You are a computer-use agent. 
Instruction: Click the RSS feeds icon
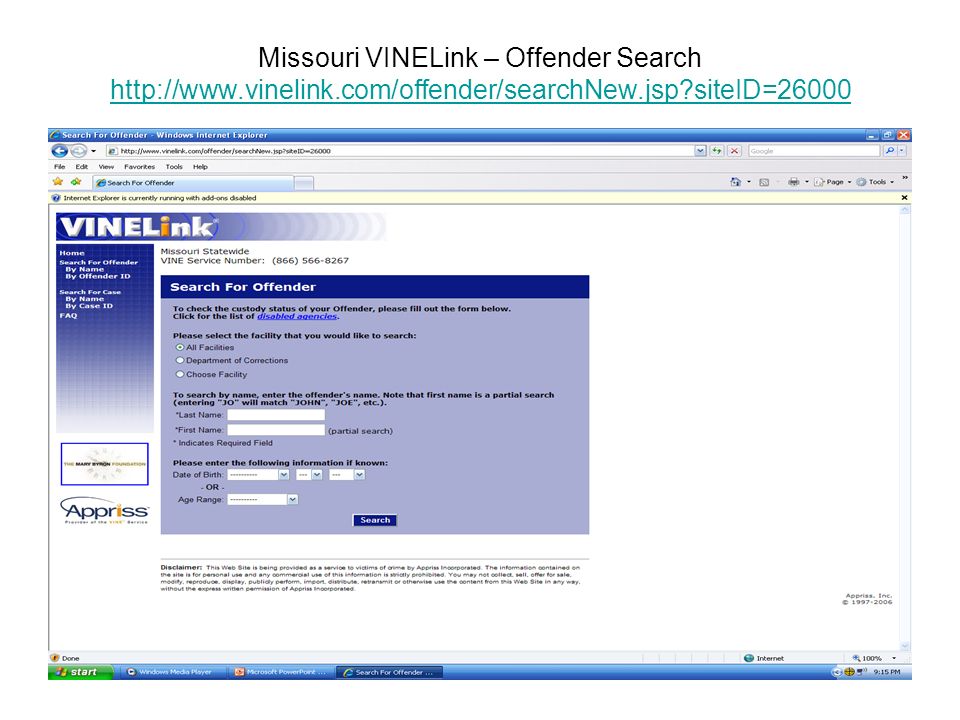[x=764, y=182]
